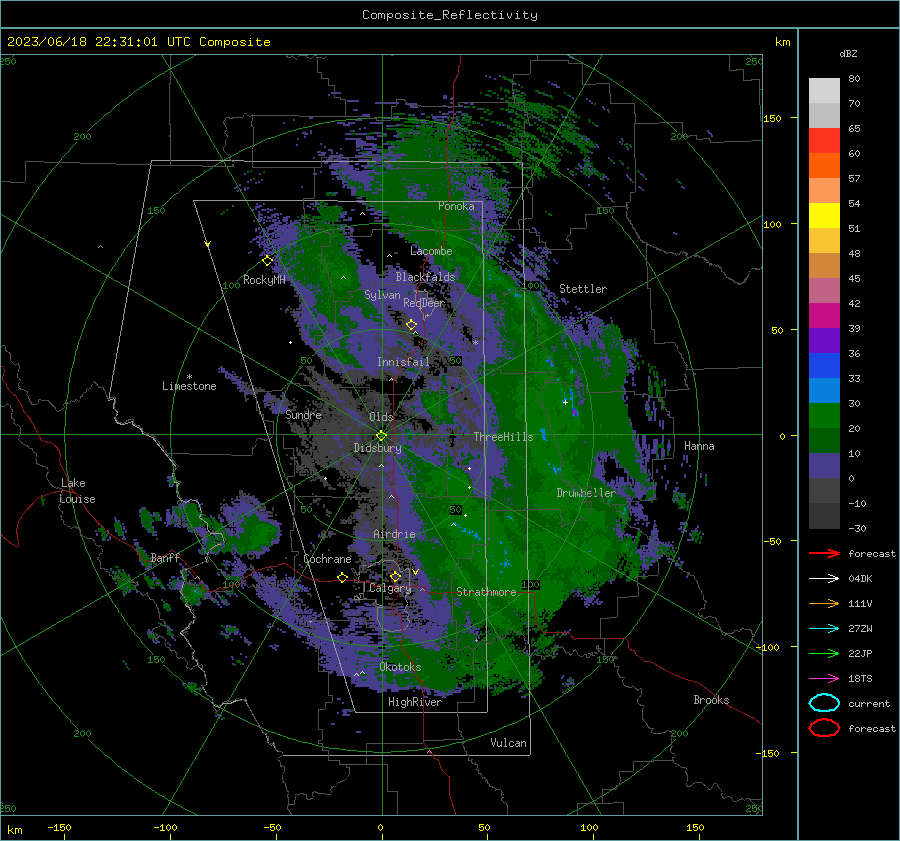Image resolution: width=900 pixels, height=841 pixels.
Task: Pick the slate-purple 0–10 dBZ swatch
Action: 824,466
